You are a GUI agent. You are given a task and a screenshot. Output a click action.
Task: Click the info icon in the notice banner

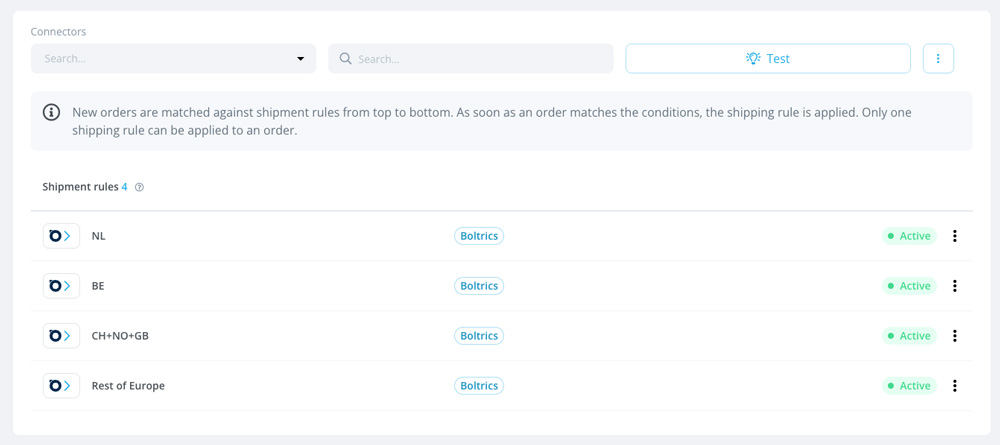[52, 113]
